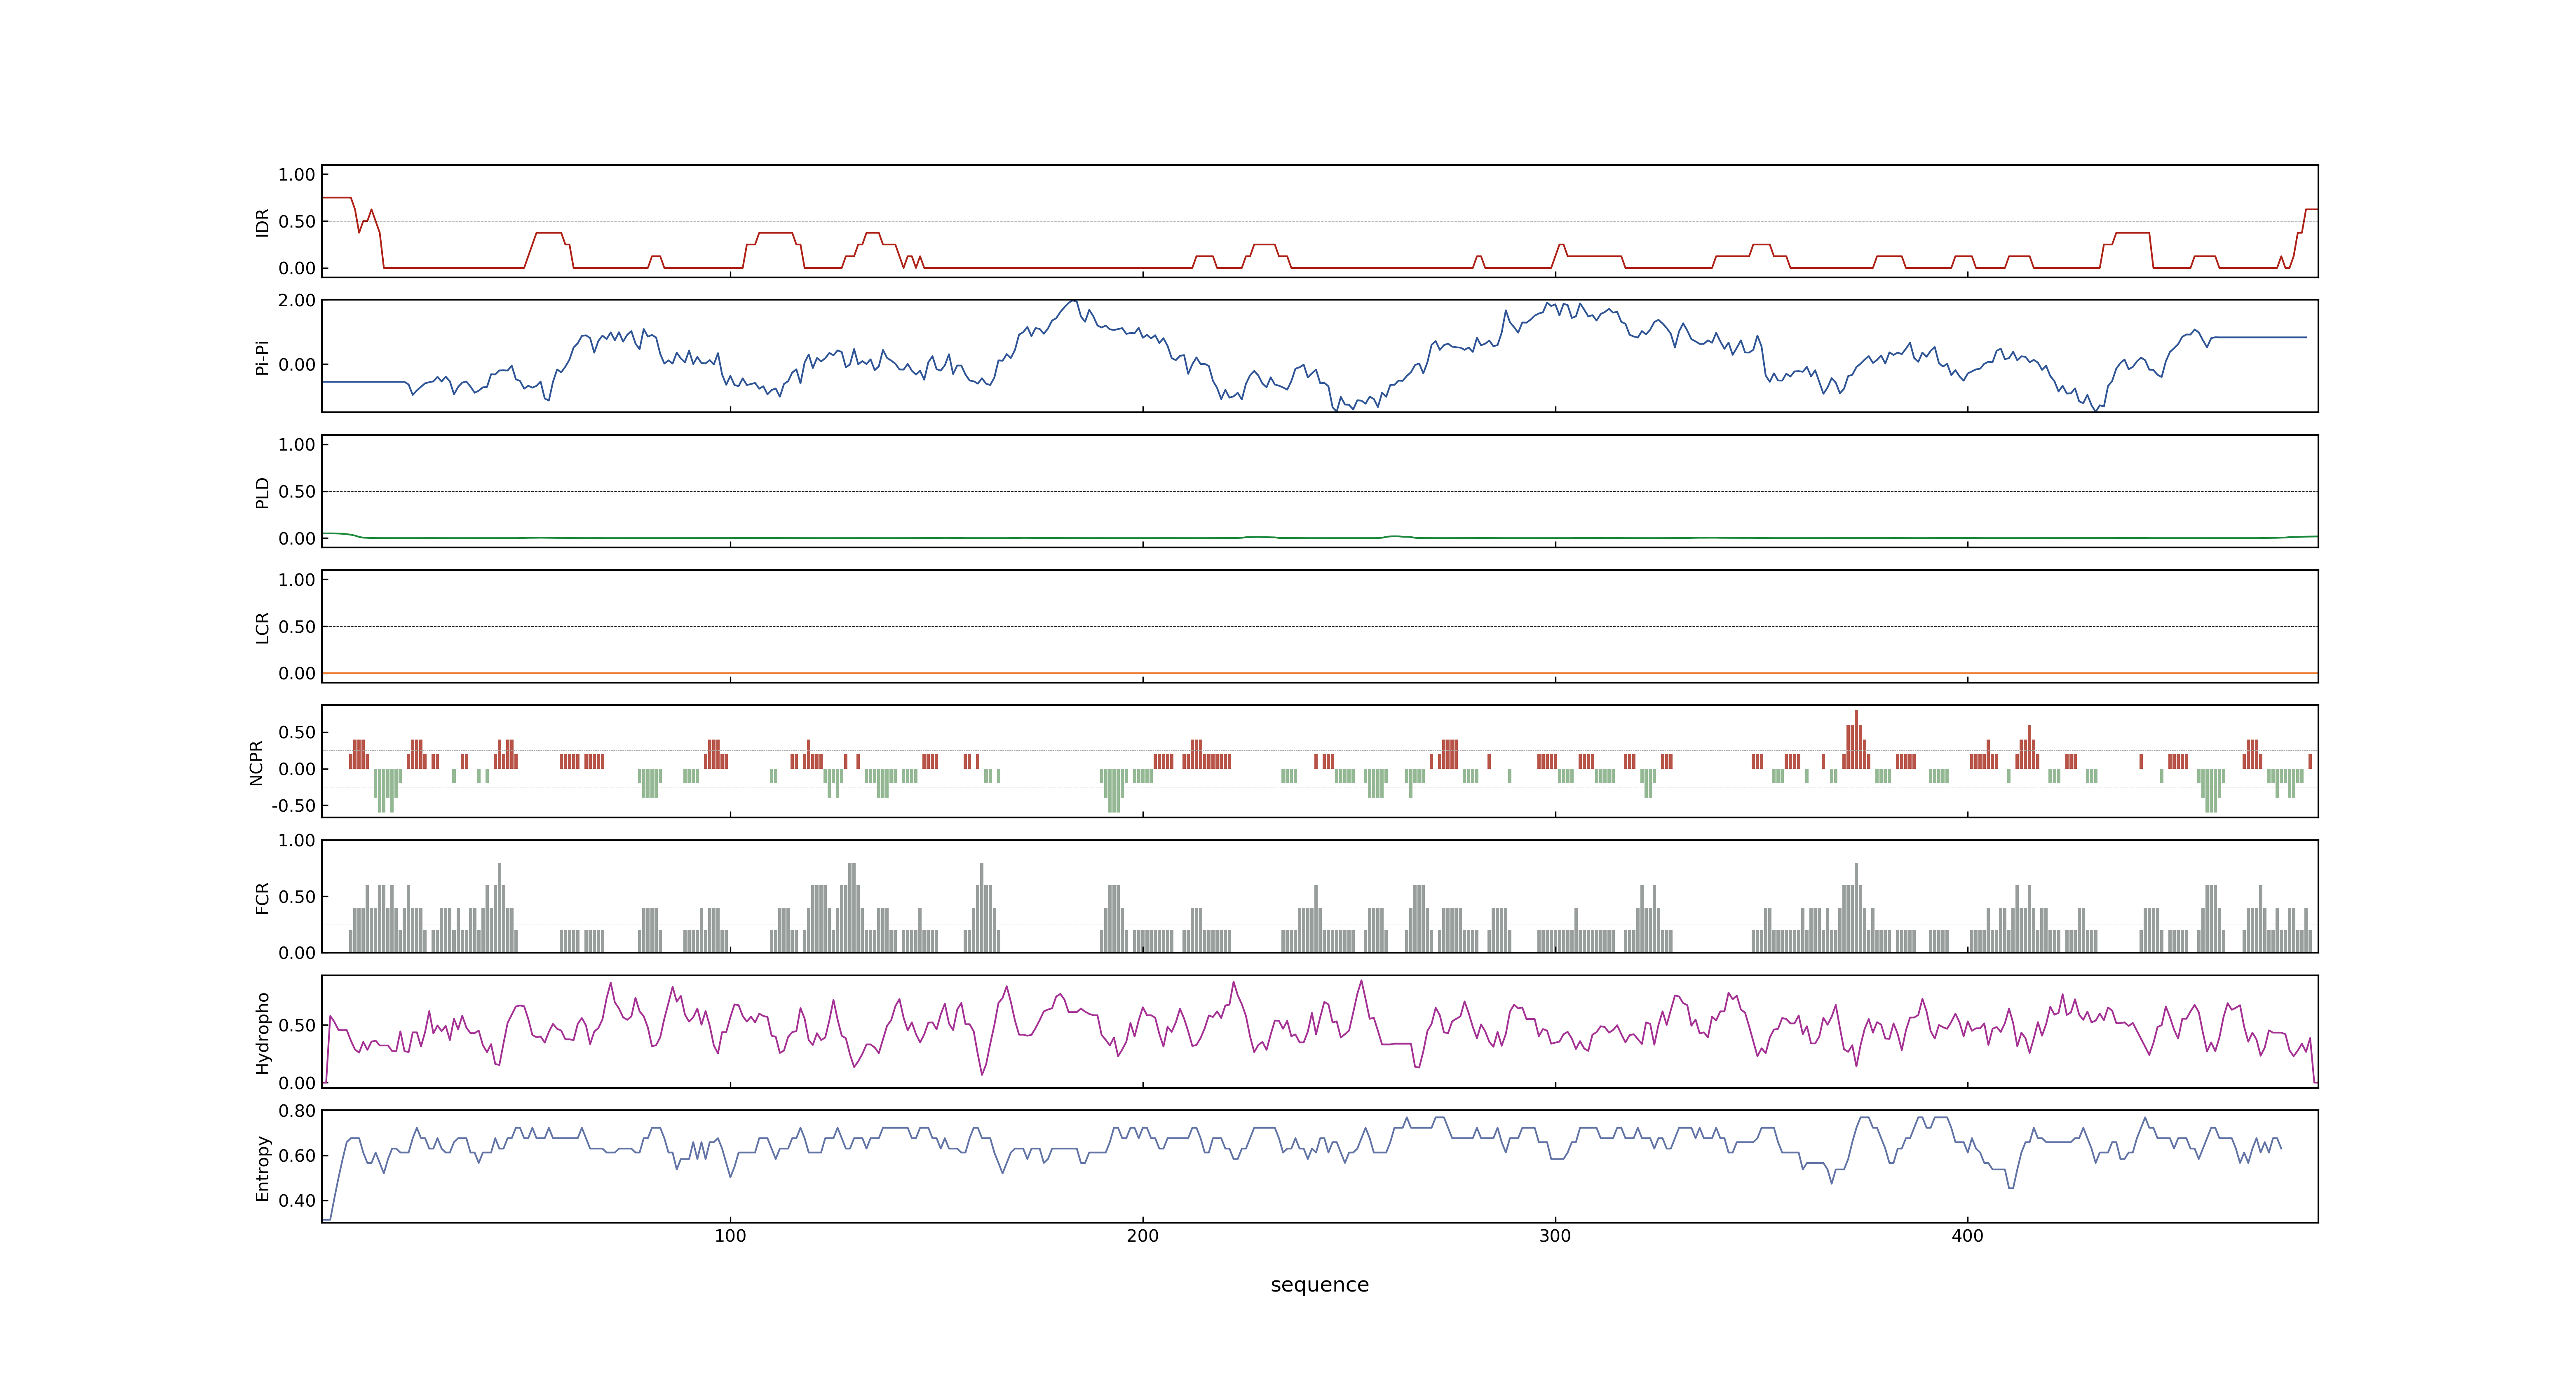Click the 1.00 tick of PLD panel
Screen dimensions: 2576x1374
[x=297, y=445]
